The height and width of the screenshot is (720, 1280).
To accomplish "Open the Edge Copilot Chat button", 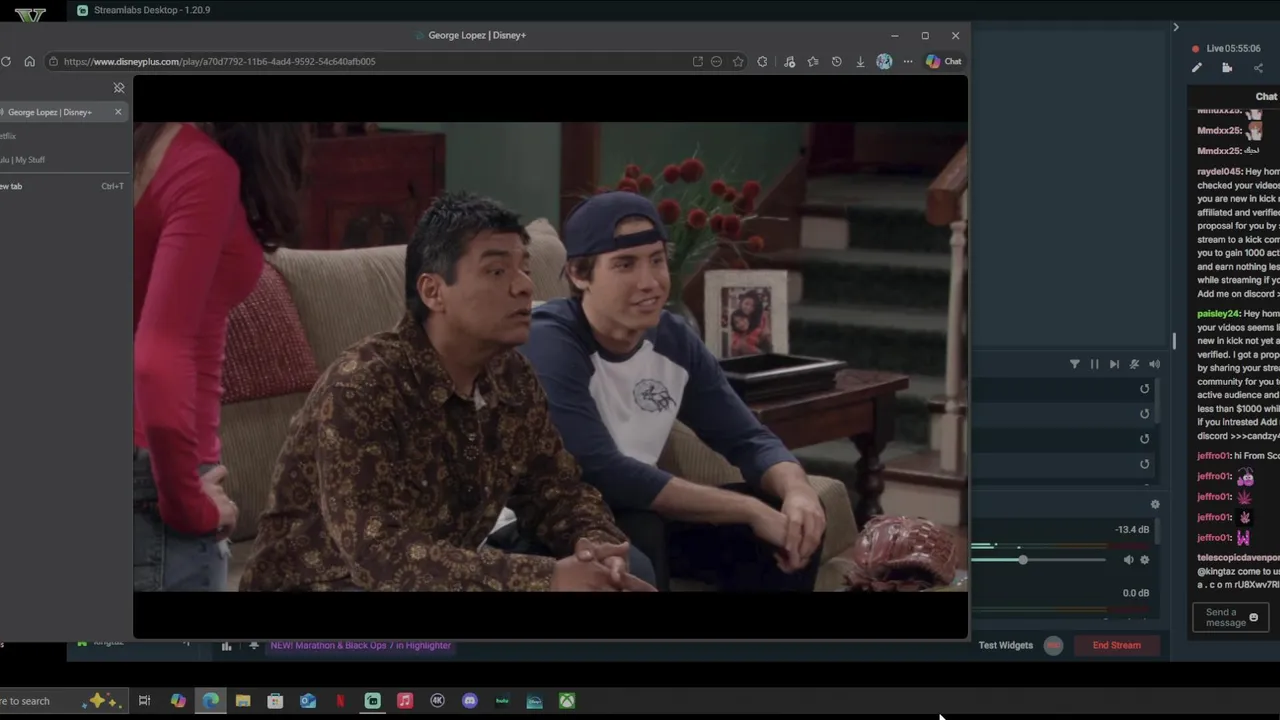I will (943, 61).
